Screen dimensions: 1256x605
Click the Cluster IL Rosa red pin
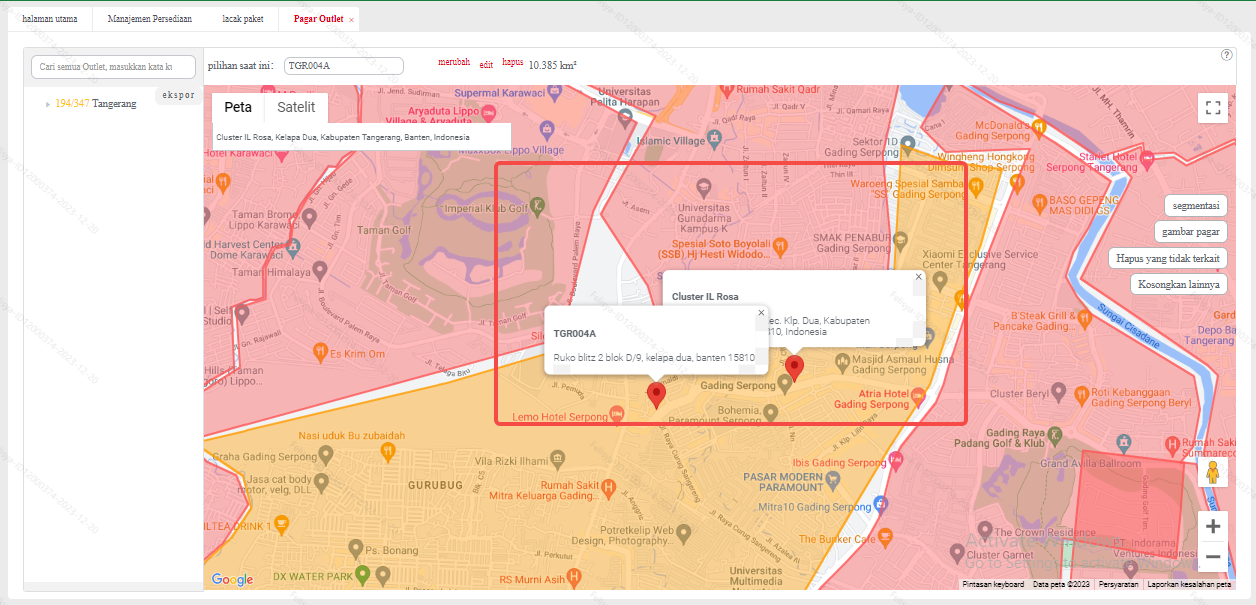(794, 368)
